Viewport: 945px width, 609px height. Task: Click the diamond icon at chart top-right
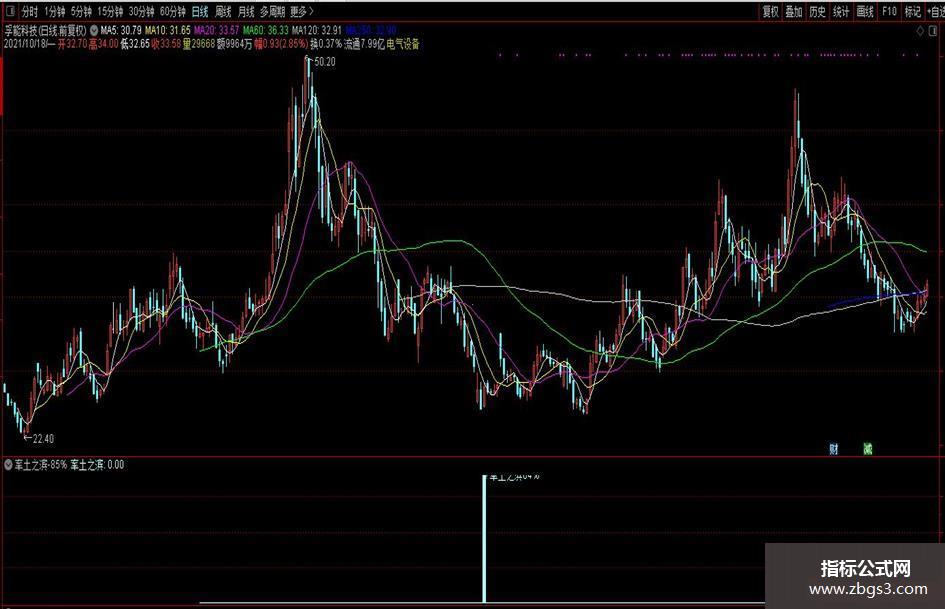[x=920, y=31]
